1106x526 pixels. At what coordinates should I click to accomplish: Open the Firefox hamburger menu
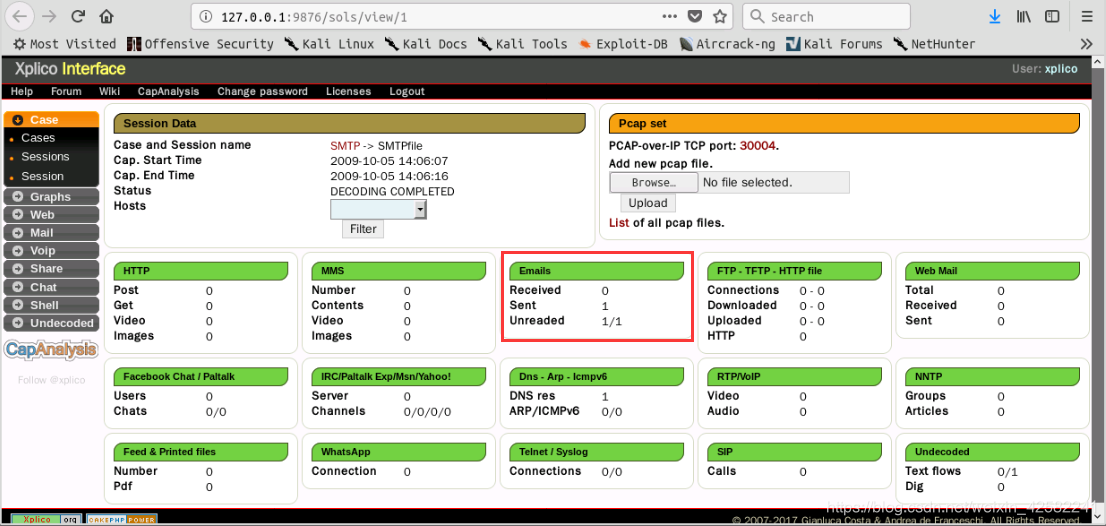[x=1087, y=16]
